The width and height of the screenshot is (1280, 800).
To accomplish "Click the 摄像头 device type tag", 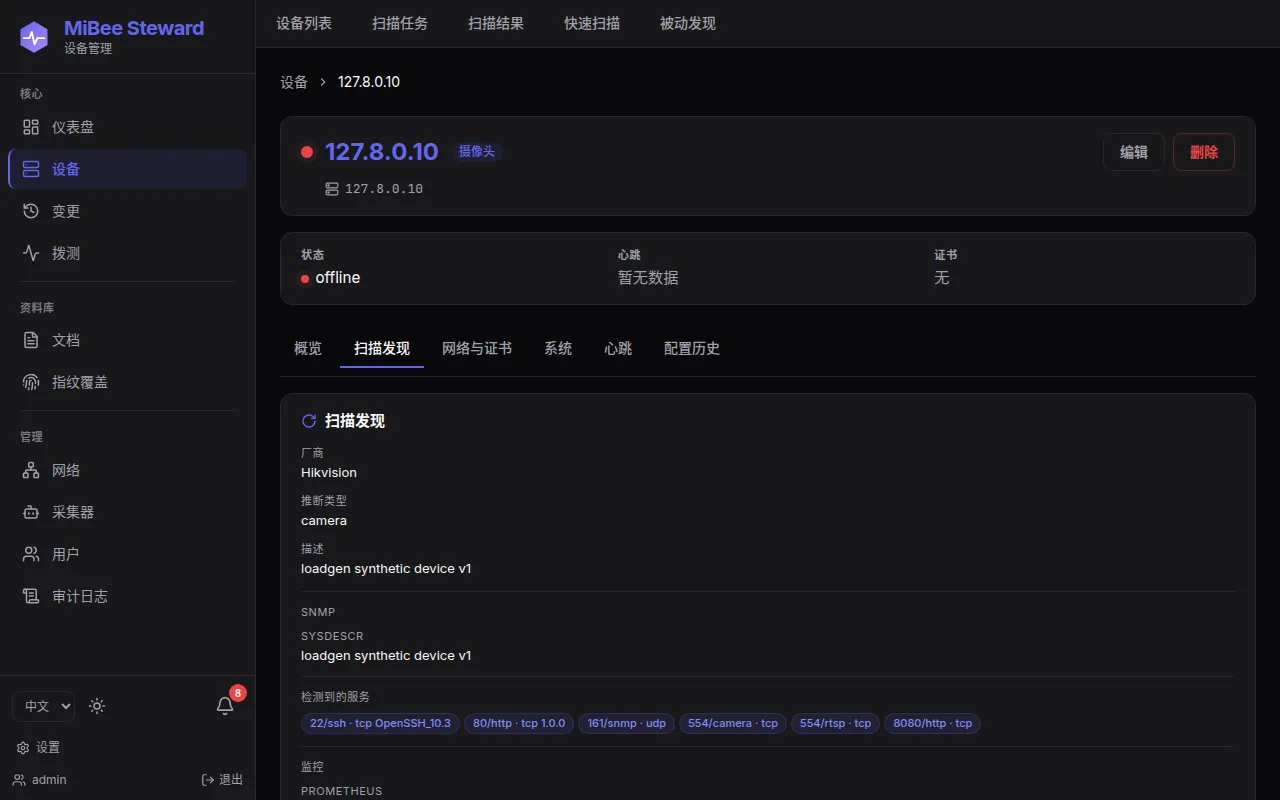I will pos(476,151).
